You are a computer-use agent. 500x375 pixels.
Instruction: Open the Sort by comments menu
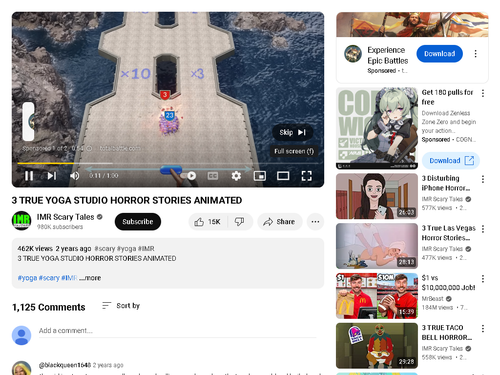[121, 305]
